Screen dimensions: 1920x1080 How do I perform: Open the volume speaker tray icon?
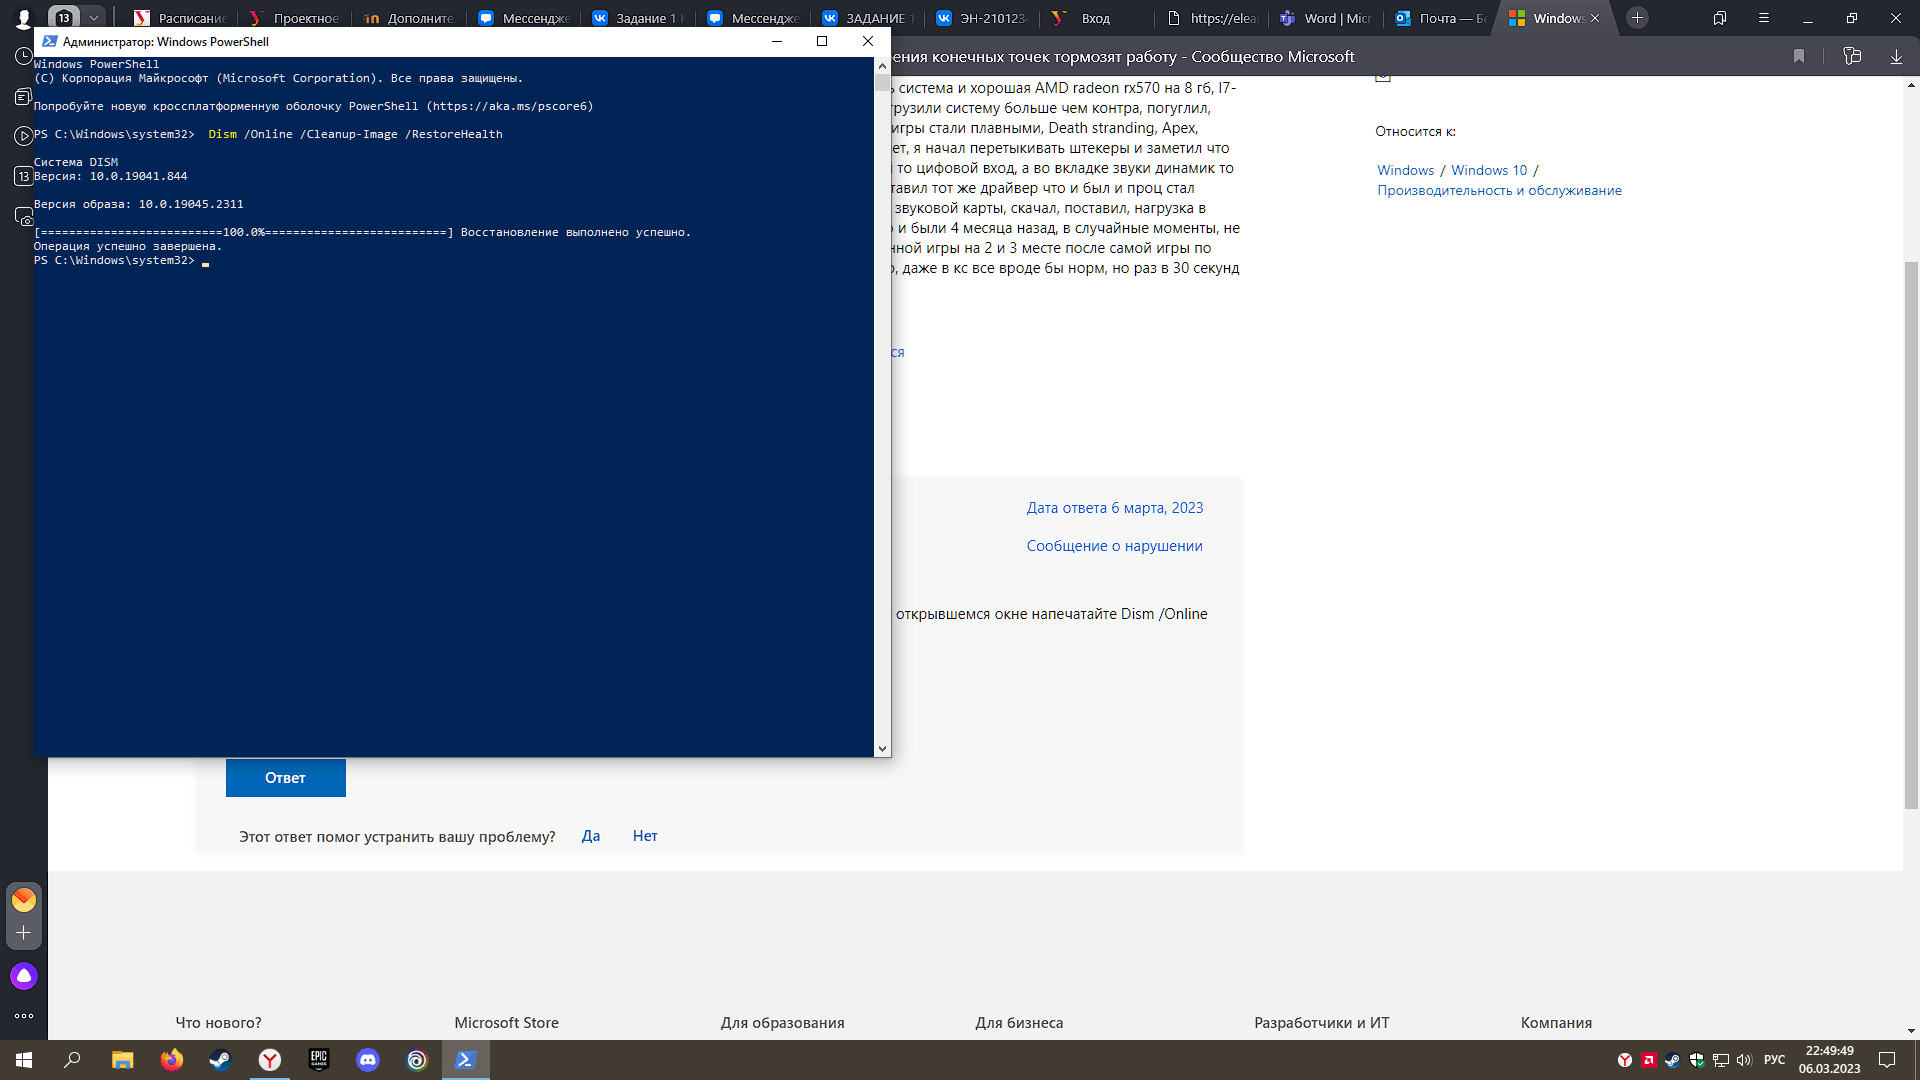(x=1745, y=1060)
